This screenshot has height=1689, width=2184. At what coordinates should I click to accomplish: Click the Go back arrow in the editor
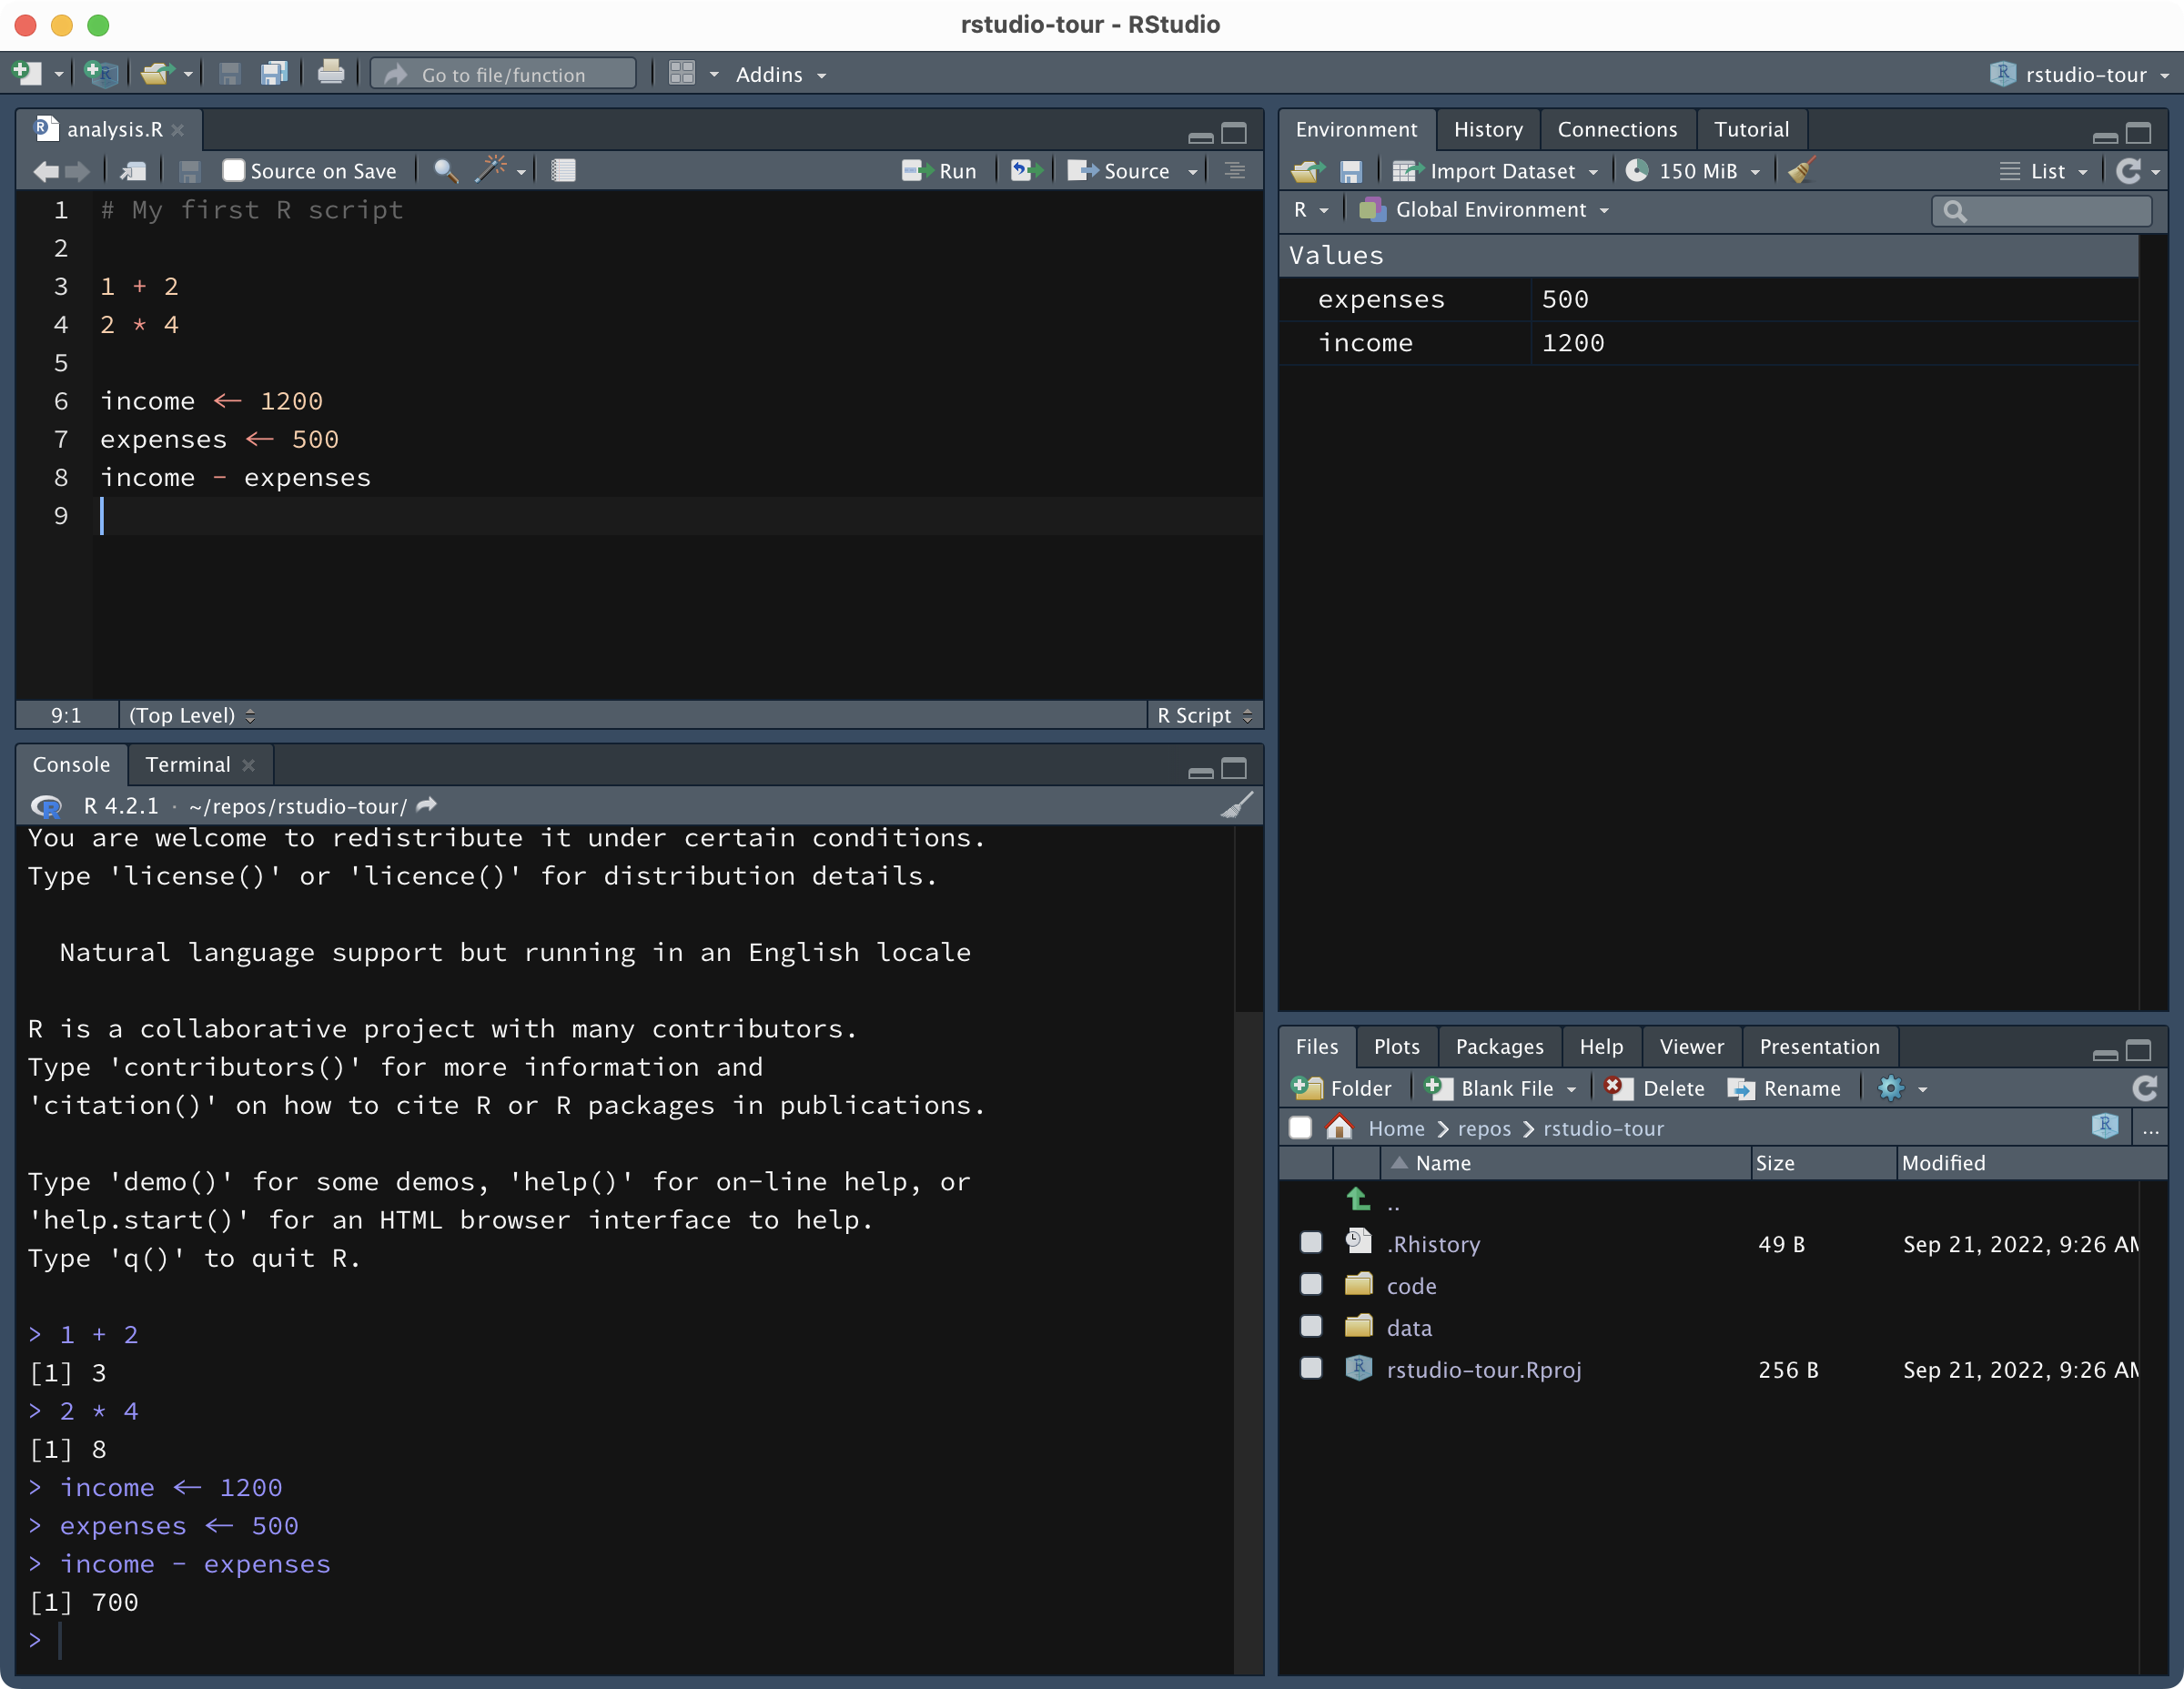coord(45,172)
